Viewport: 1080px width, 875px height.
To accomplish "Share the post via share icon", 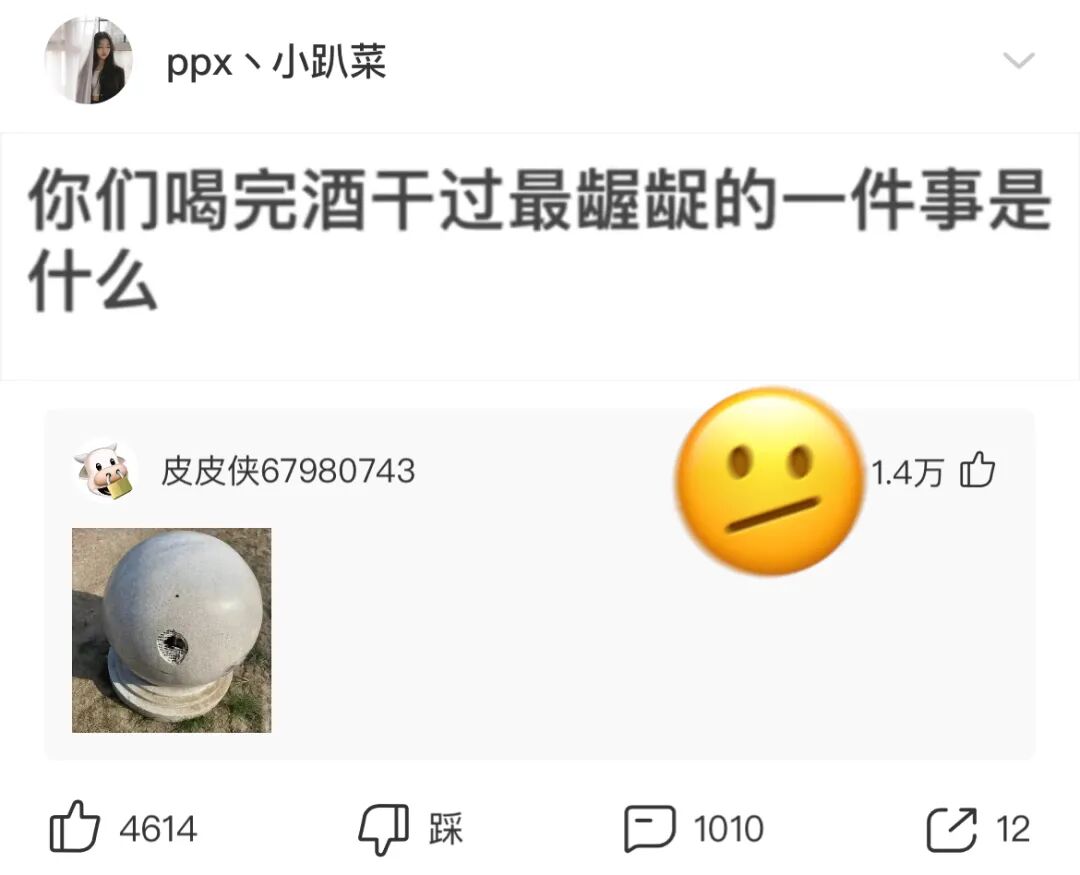I will [x=952, y=830].
